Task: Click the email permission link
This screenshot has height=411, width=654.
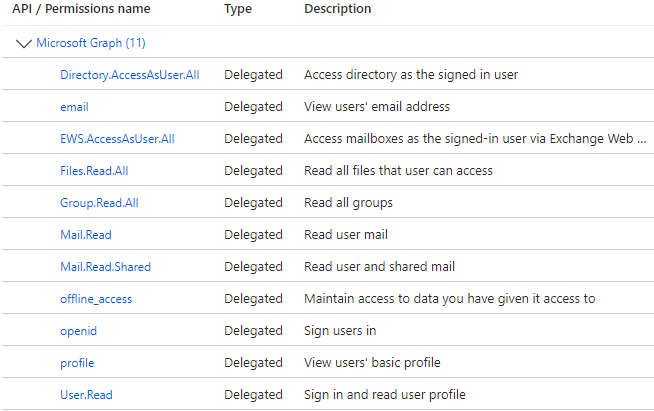Action: tap(74, 107)
